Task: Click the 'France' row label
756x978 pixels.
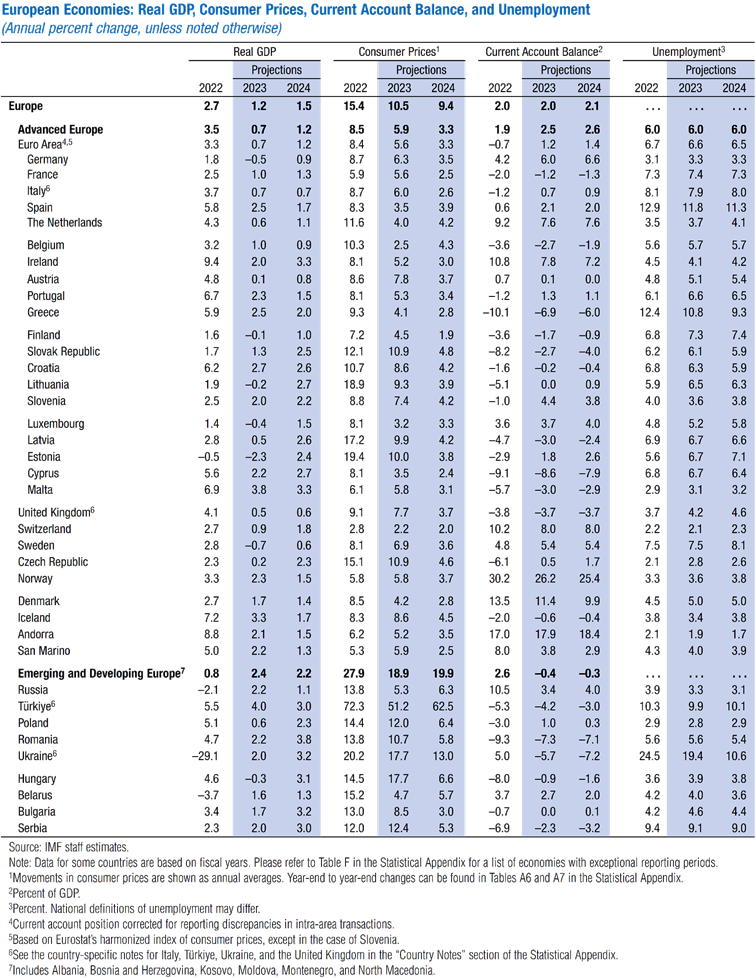Action: 42,175
